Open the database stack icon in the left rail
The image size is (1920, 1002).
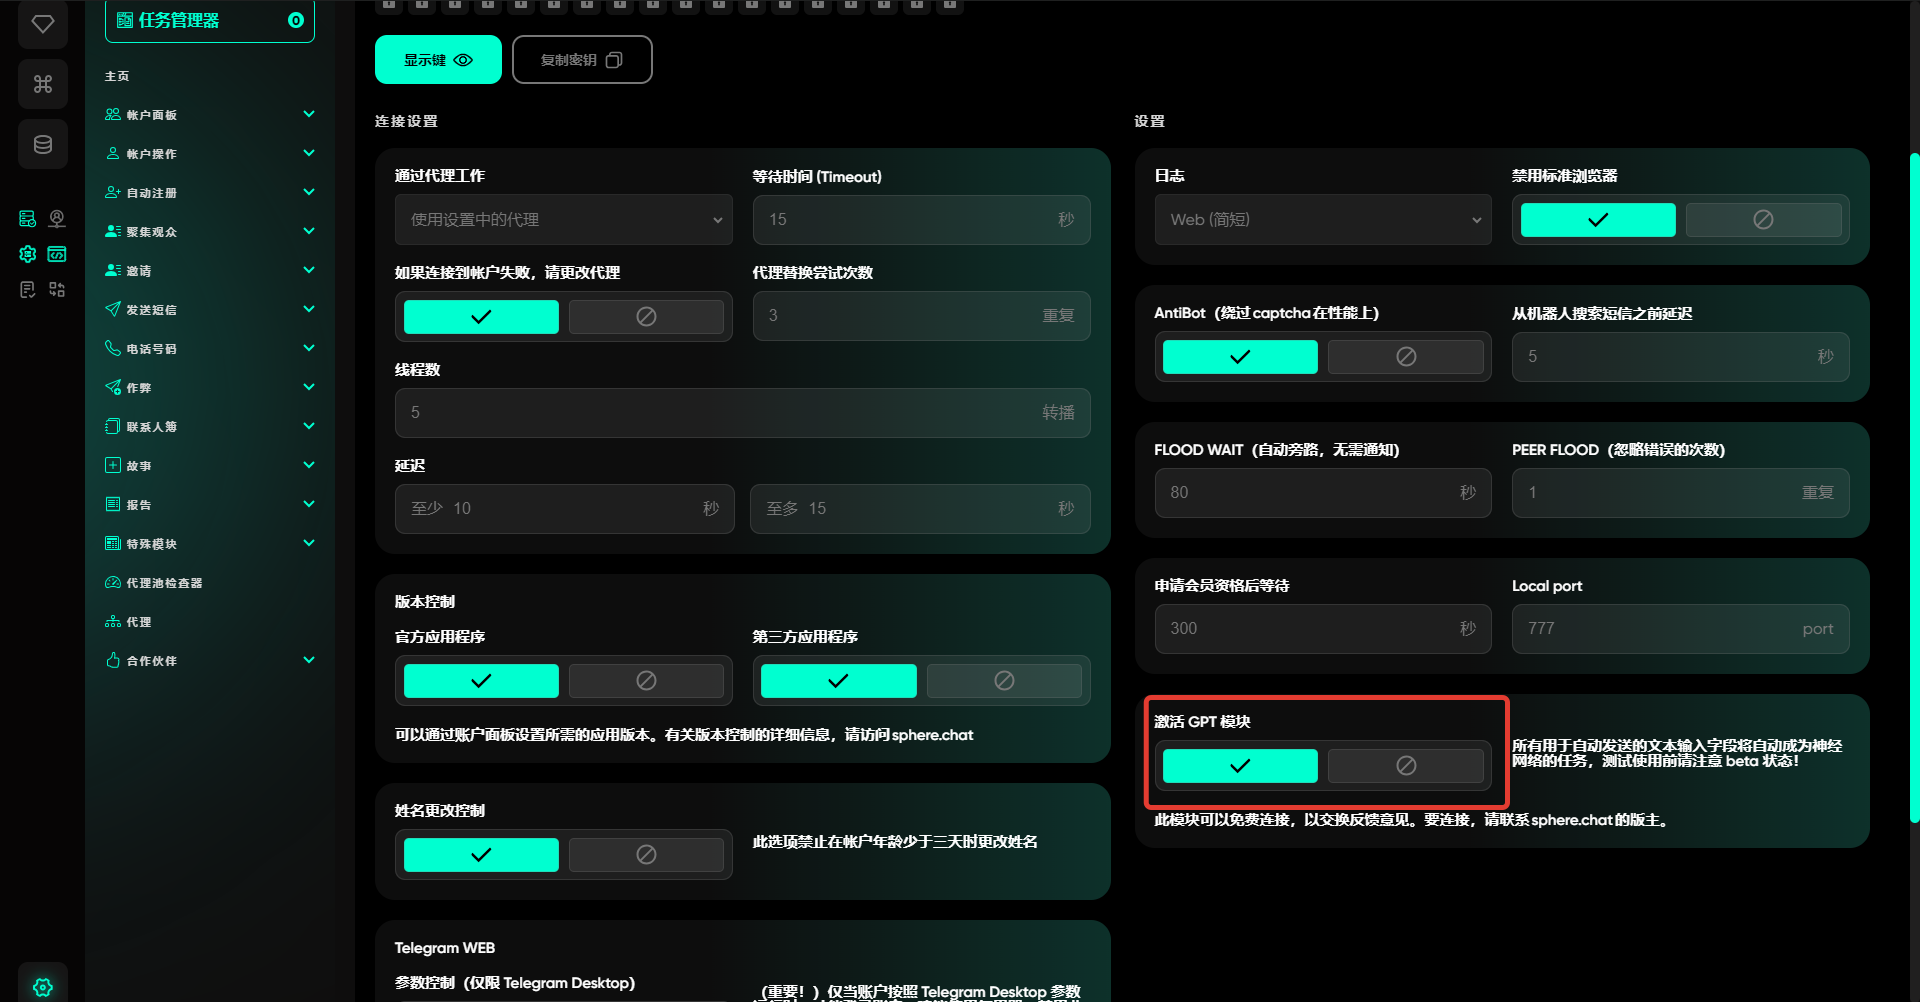click(x=43, y=145)
